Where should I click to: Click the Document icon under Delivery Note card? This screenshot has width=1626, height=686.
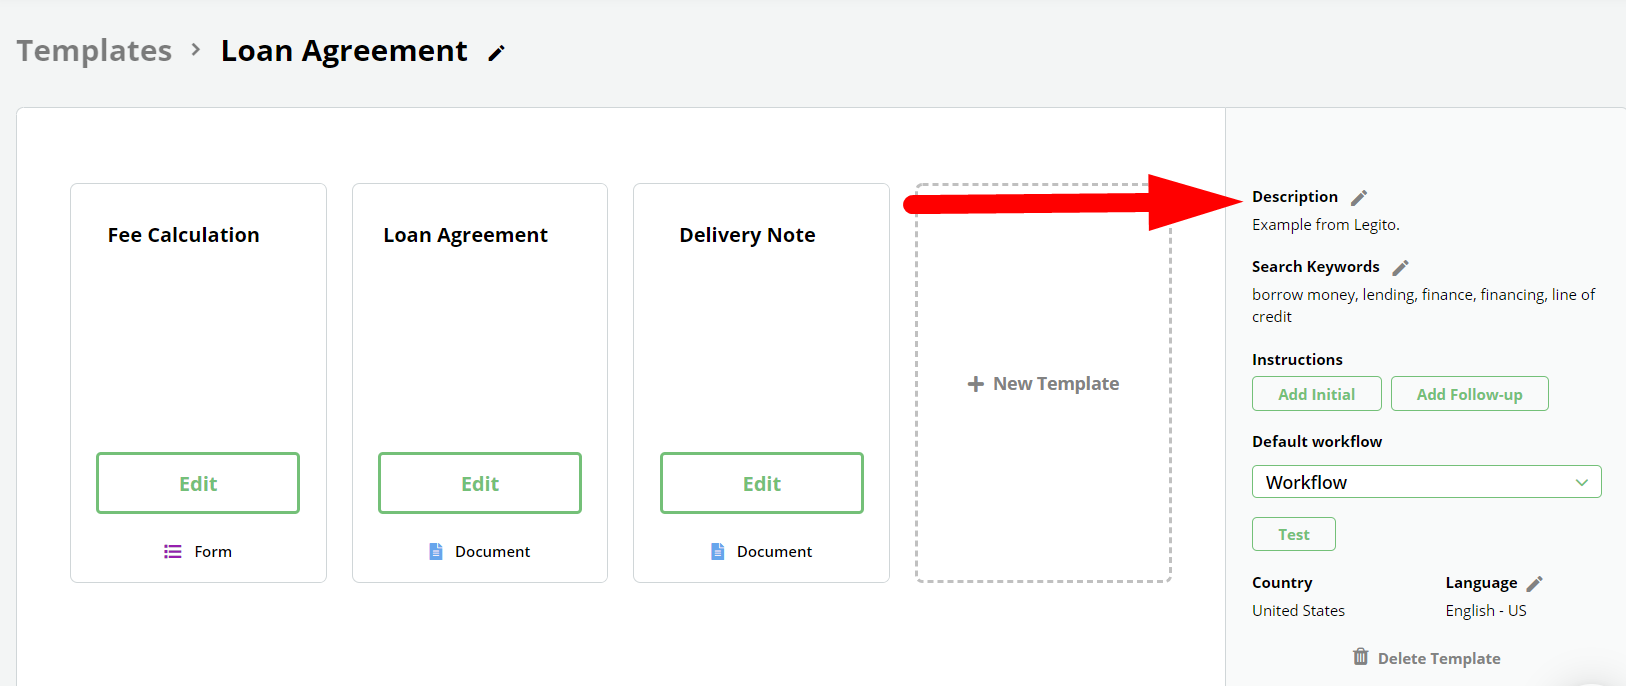[x=718, y=551]
